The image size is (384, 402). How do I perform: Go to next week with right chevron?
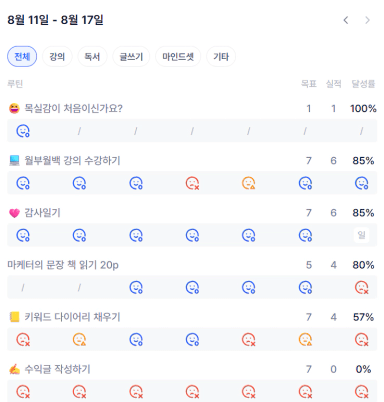(367, 20)
